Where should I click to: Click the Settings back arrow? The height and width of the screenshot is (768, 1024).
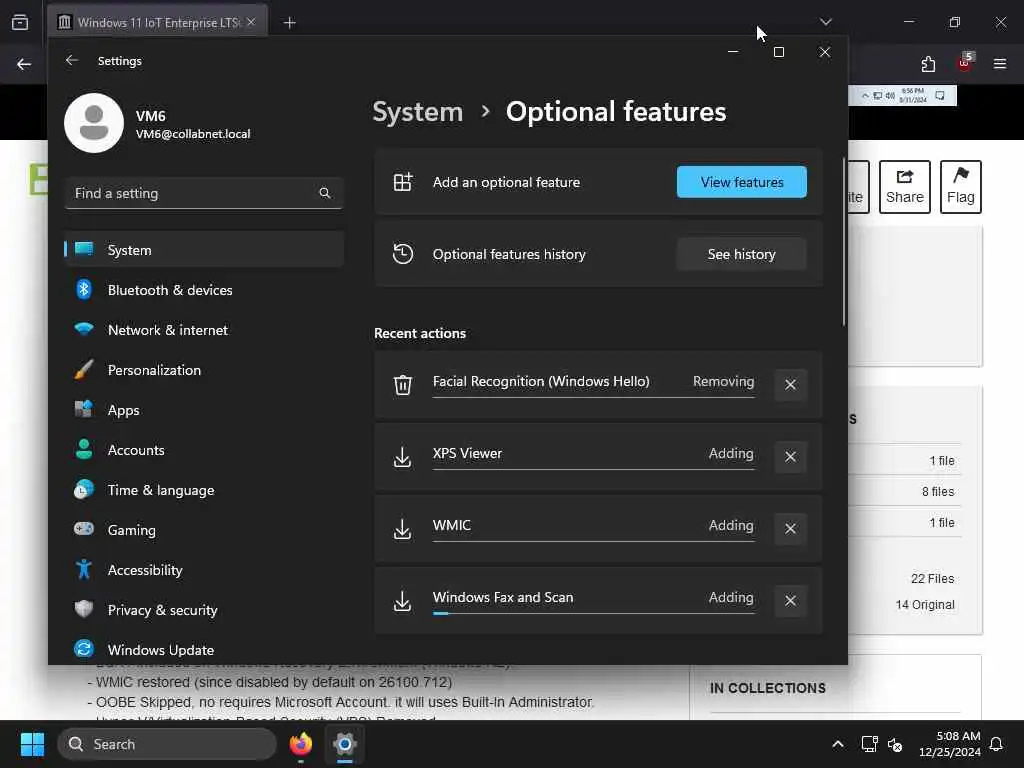point(72,60)
